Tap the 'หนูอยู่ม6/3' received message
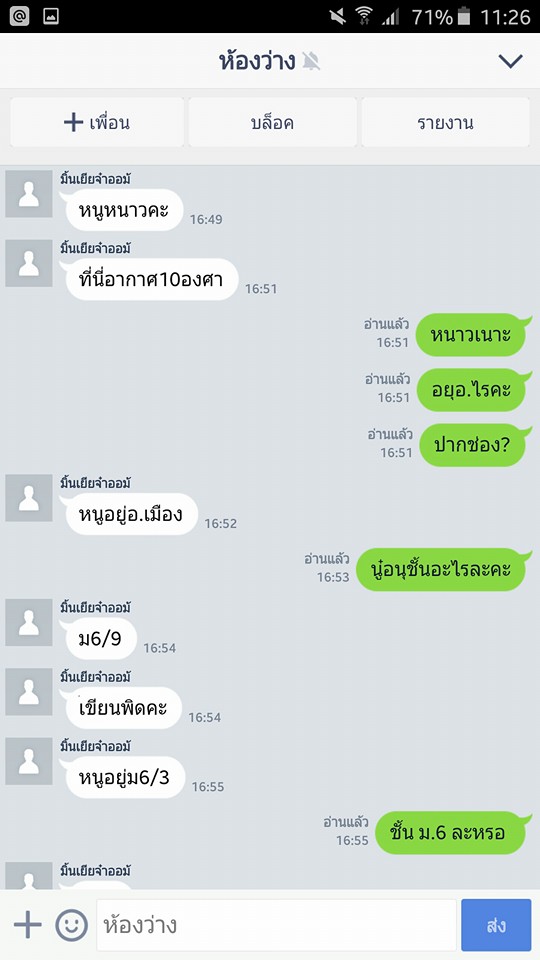540x960 pixels. (x=122, y=778)
